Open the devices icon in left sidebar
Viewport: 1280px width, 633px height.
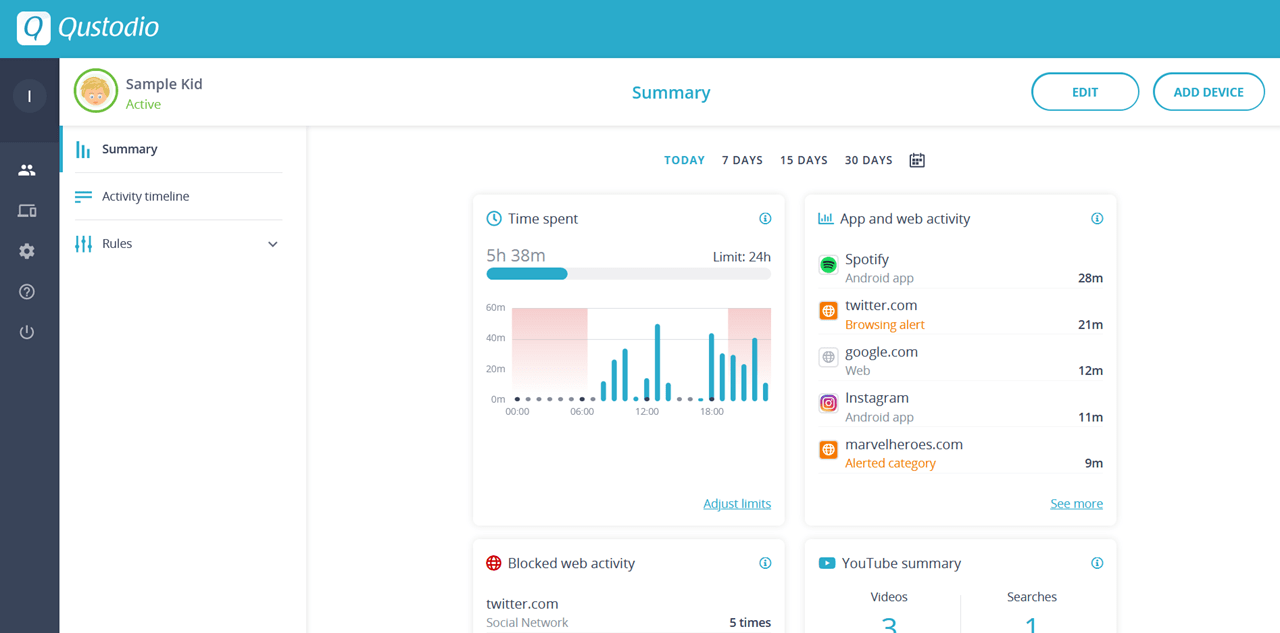coord(27,211)
